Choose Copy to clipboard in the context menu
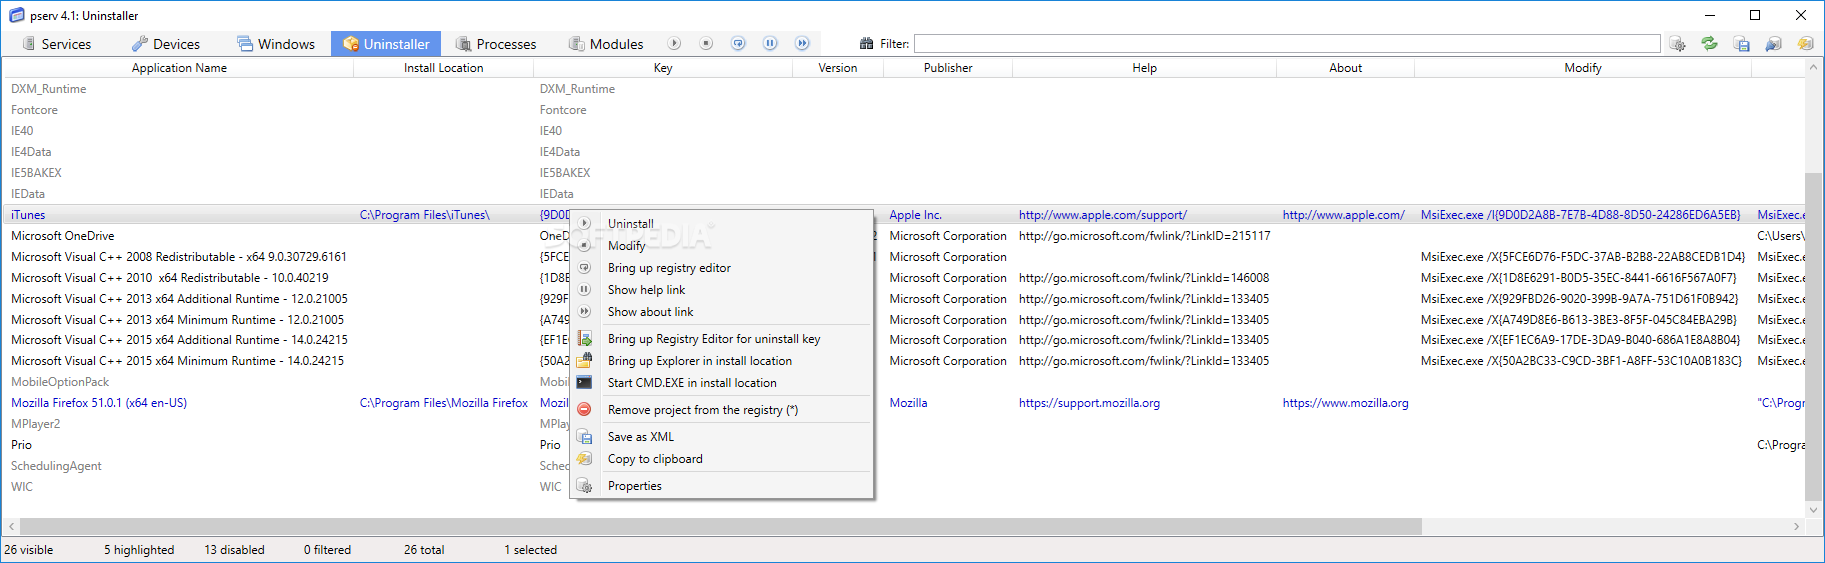 pos(722,459)
